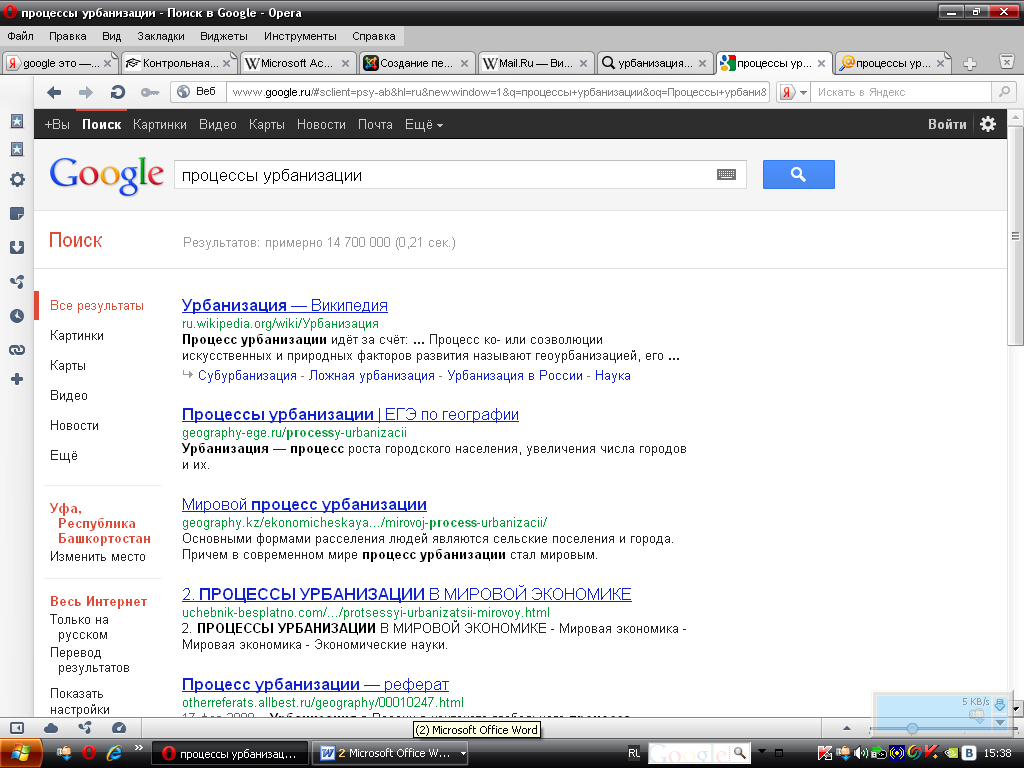The width and height of the screenshot is (1024, 768).
Task: Open the Windows Start button
Action: pos(21,753)
